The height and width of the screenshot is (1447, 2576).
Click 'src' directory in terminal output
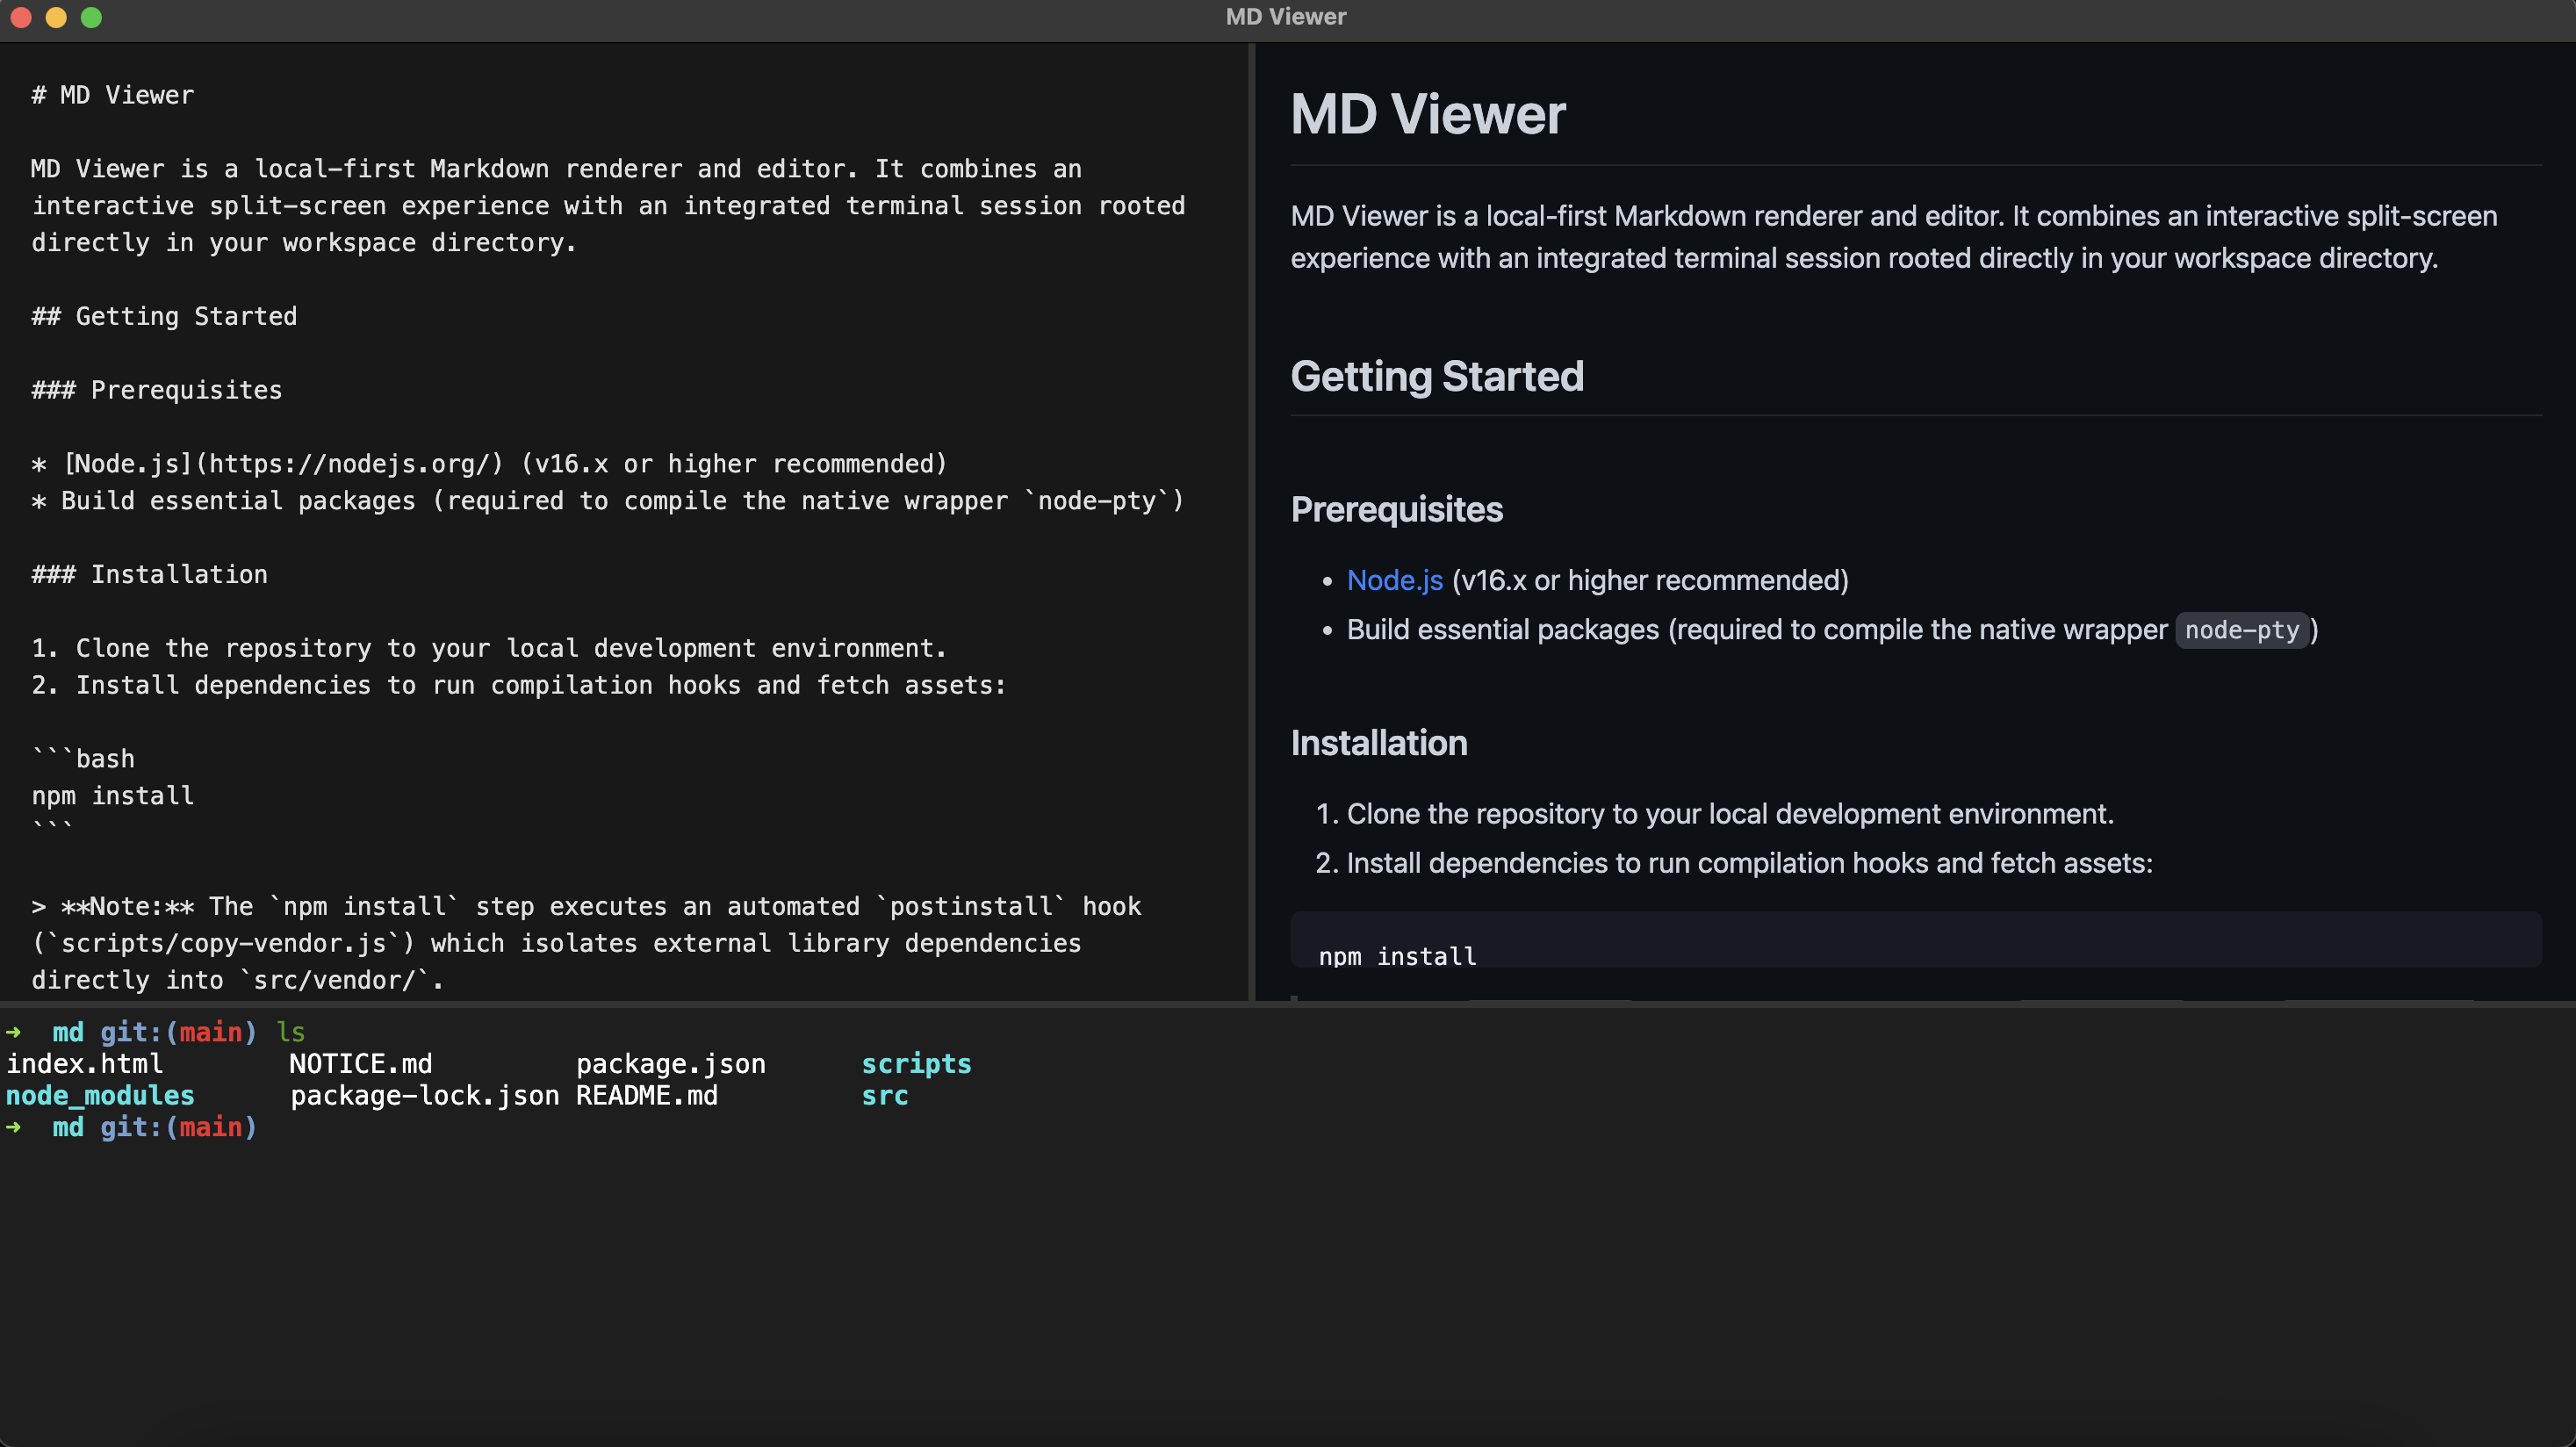(885, 1096)
